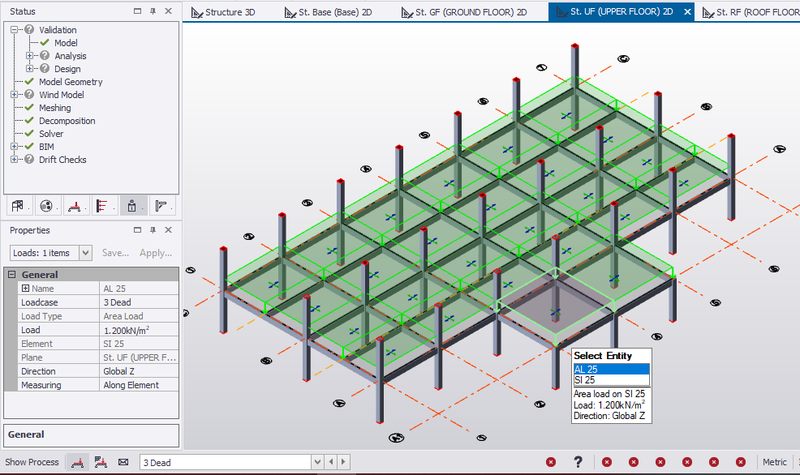This screenshot has height=475, width=800.
Task: Close the Properties panel
Action: pos(168,230)
